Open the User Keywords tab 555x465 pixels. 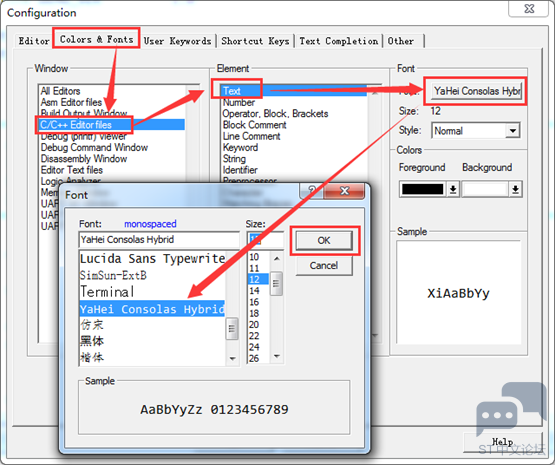(178, 41)
